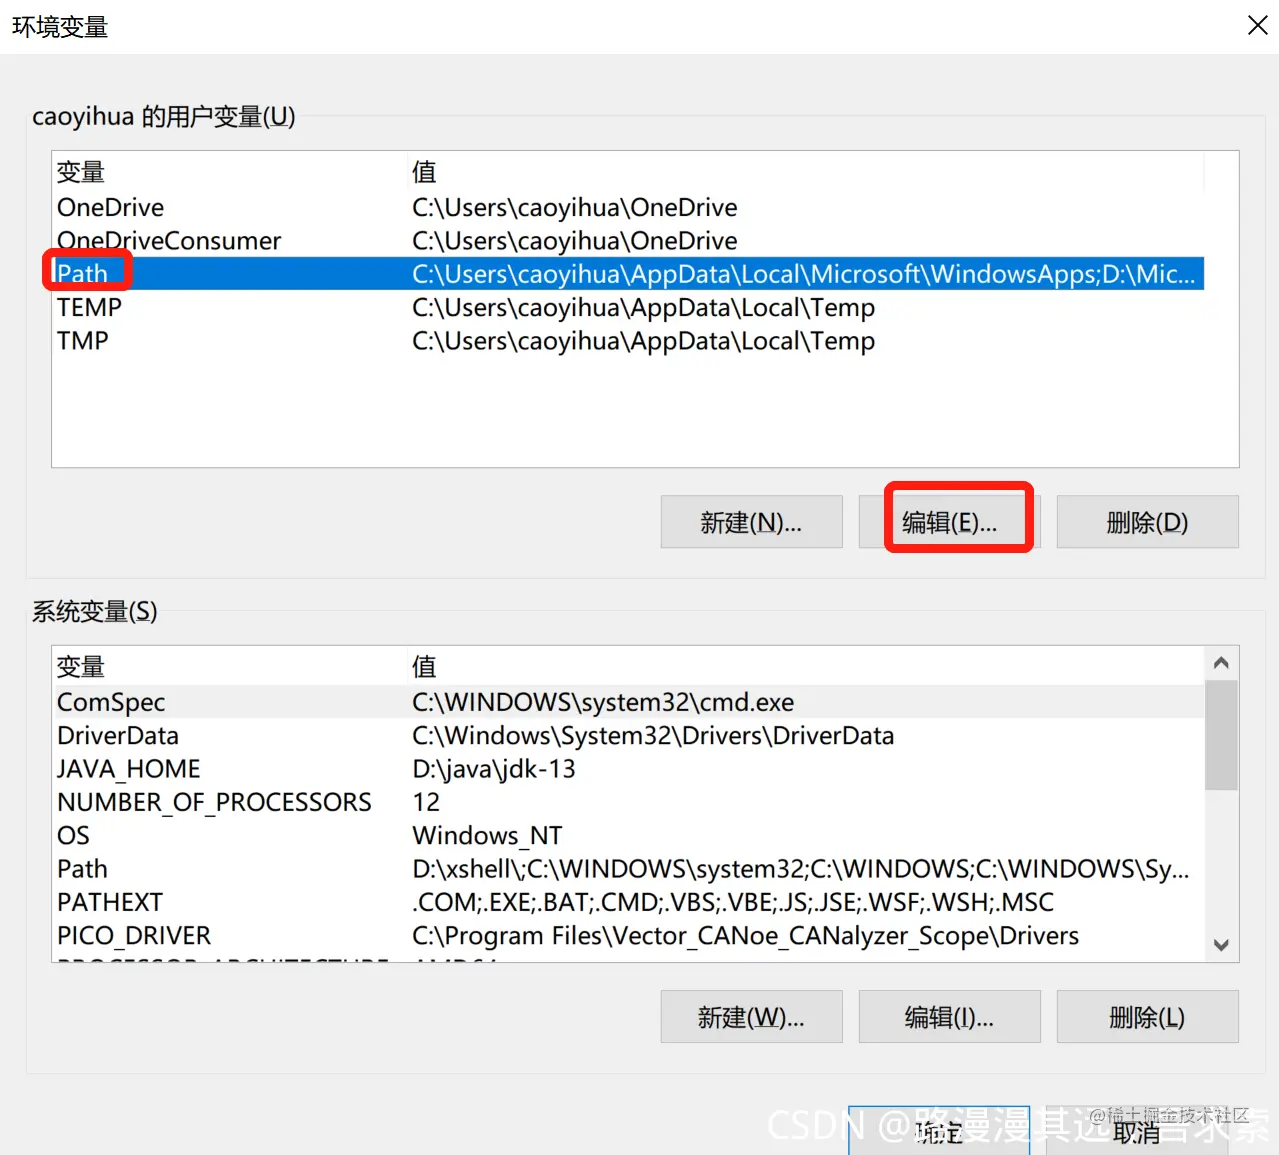
Task: Select the PATHEXT system variable
Action: pyautogui.click(x=628, y=902)
